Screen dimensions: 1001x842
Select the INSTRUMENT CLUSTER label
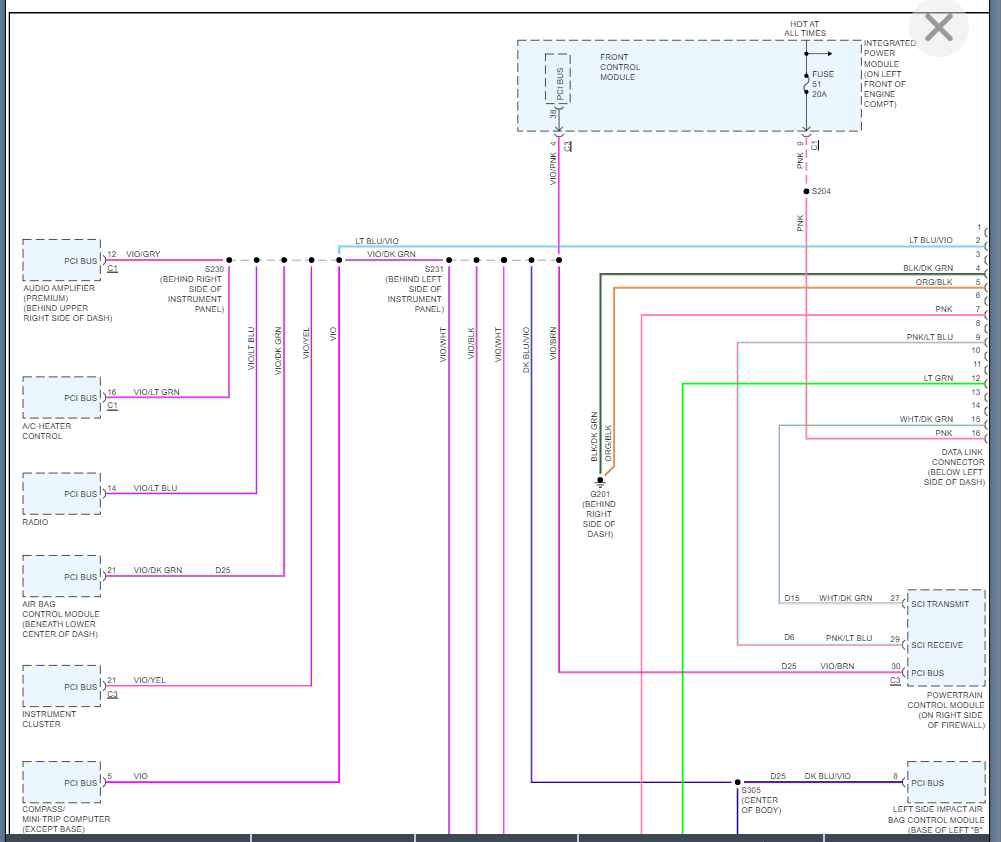pyautogui.click(x=49, y=719)
